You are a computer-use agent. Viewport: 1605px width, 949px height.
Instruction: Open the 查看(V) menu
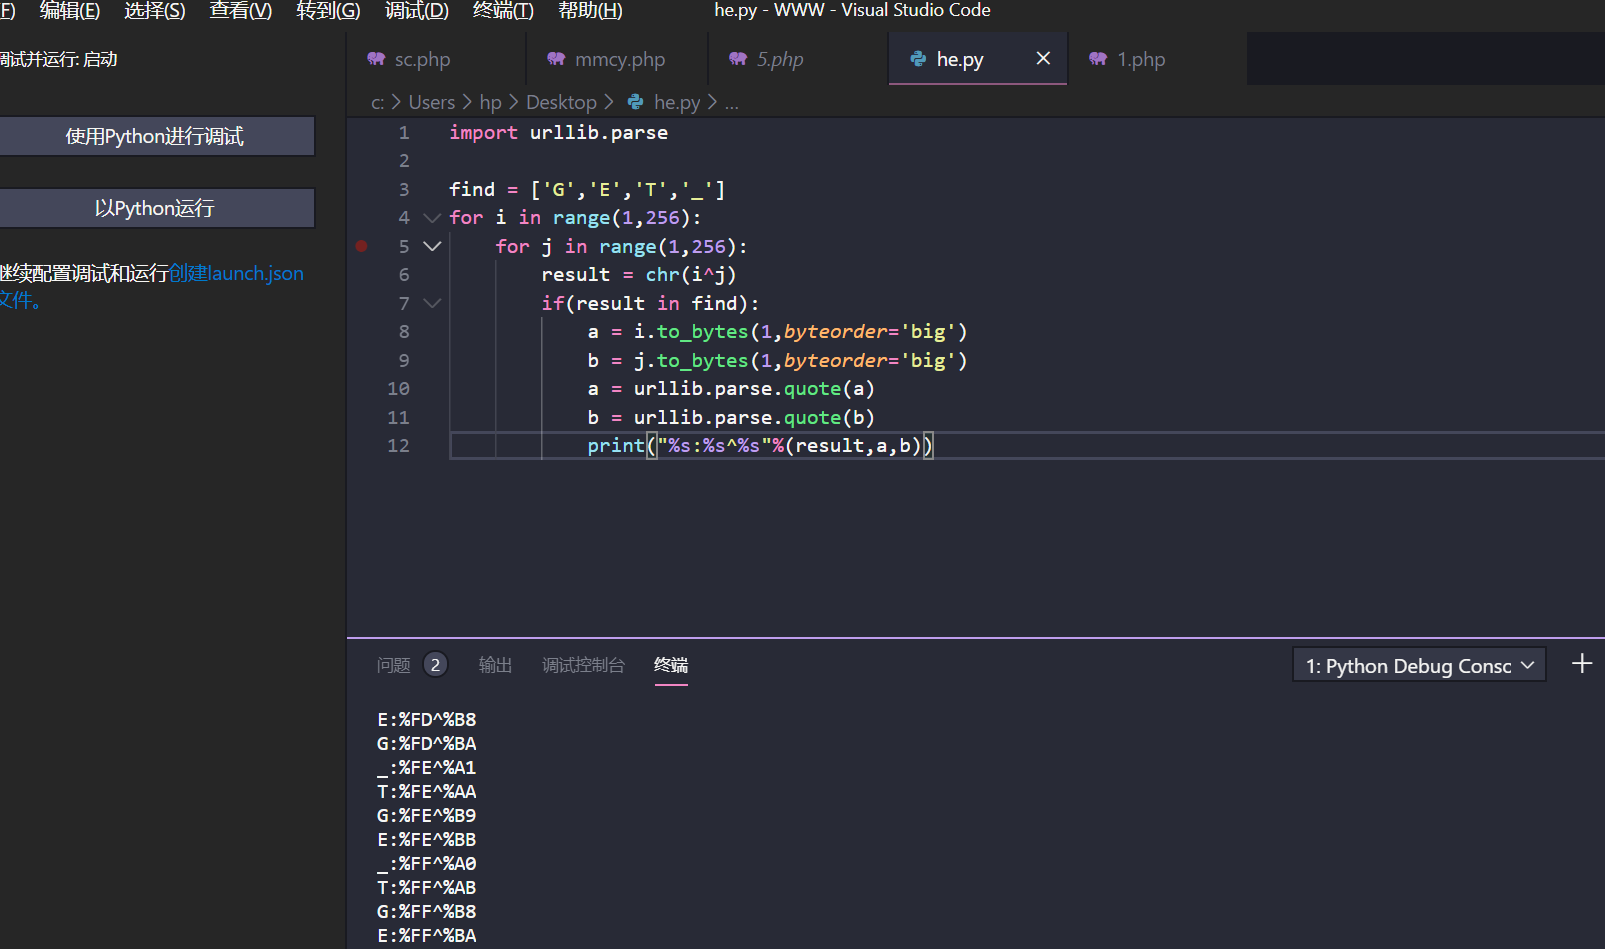pyautogui.click(x=241, y=11)
